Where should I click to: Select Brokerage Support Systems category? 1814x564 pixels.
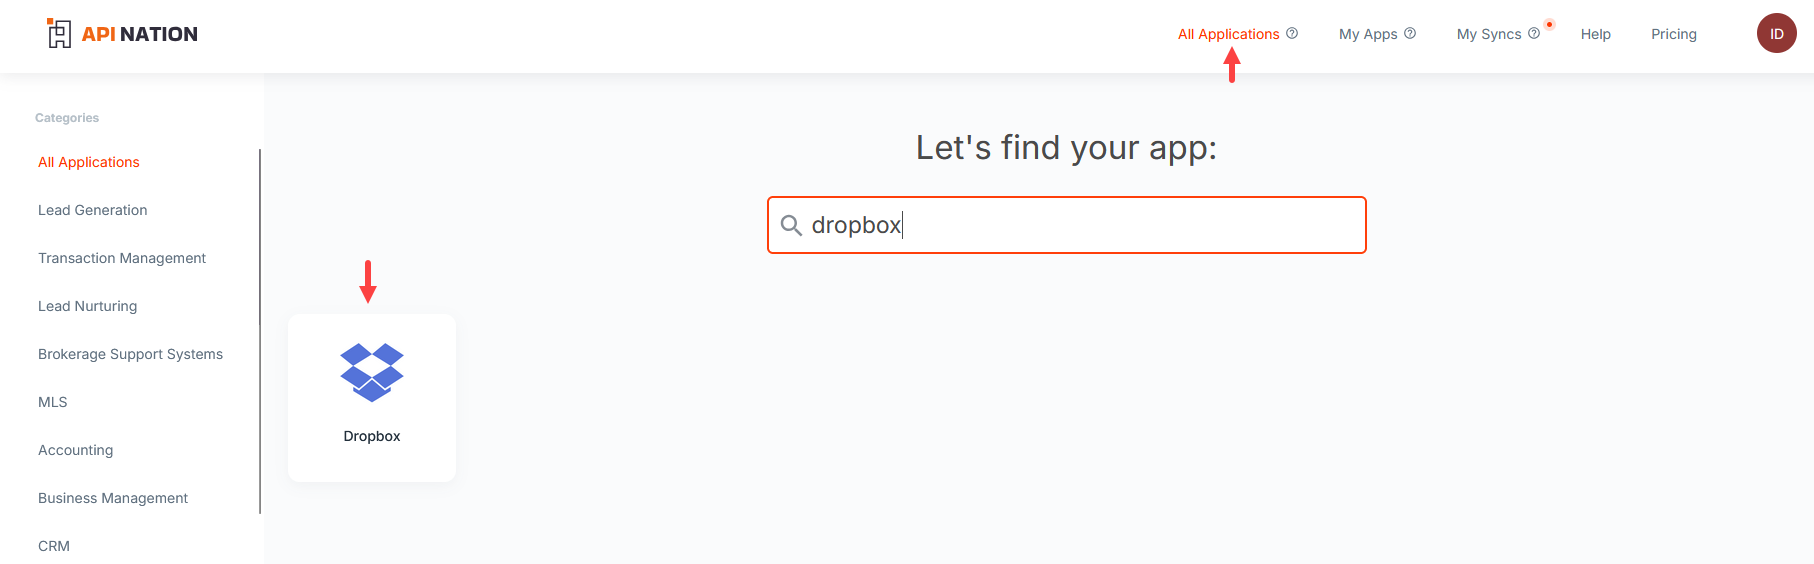(x=130, y=354)
